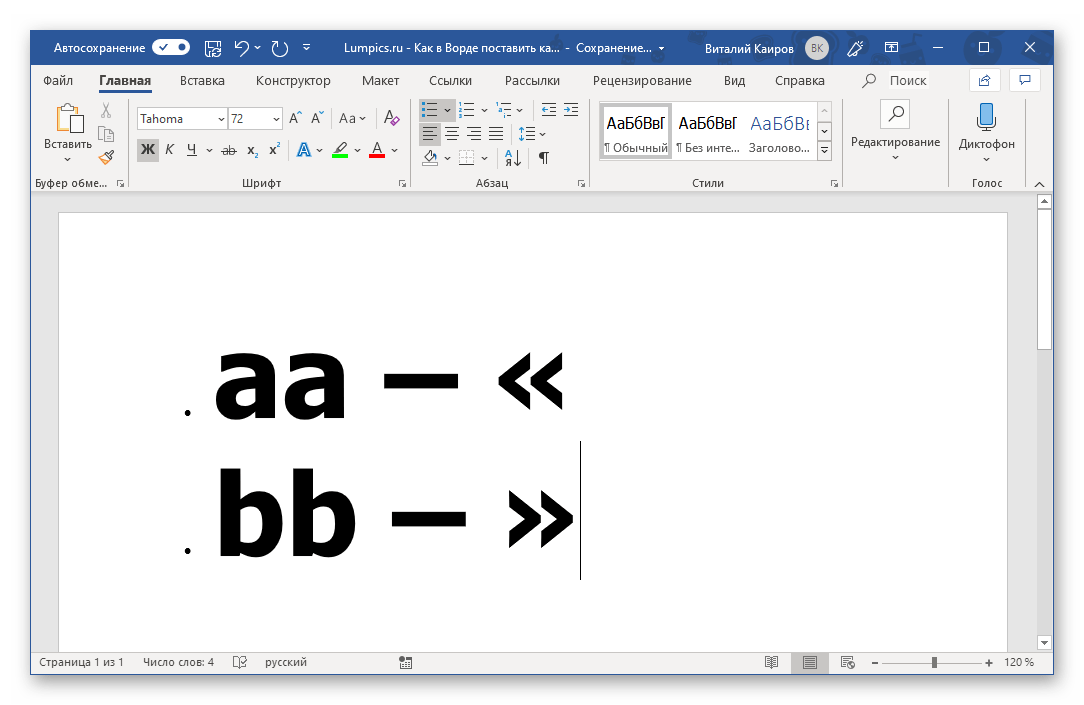Toggle bold Ж formatting
The width and height of the screenshot is (1084, 705).
(148, 149)
